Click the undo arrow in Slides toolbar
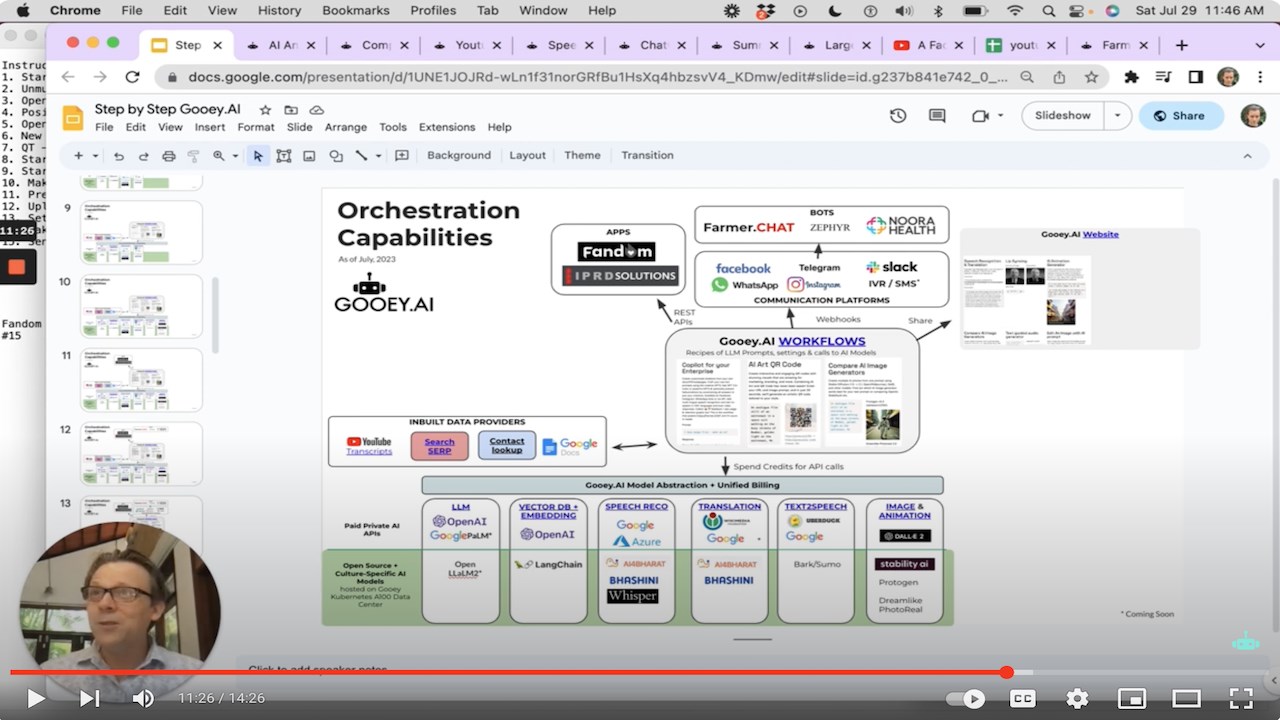Image resolution: width=1280 pixels, height=720 pixels. pos(119,156)
